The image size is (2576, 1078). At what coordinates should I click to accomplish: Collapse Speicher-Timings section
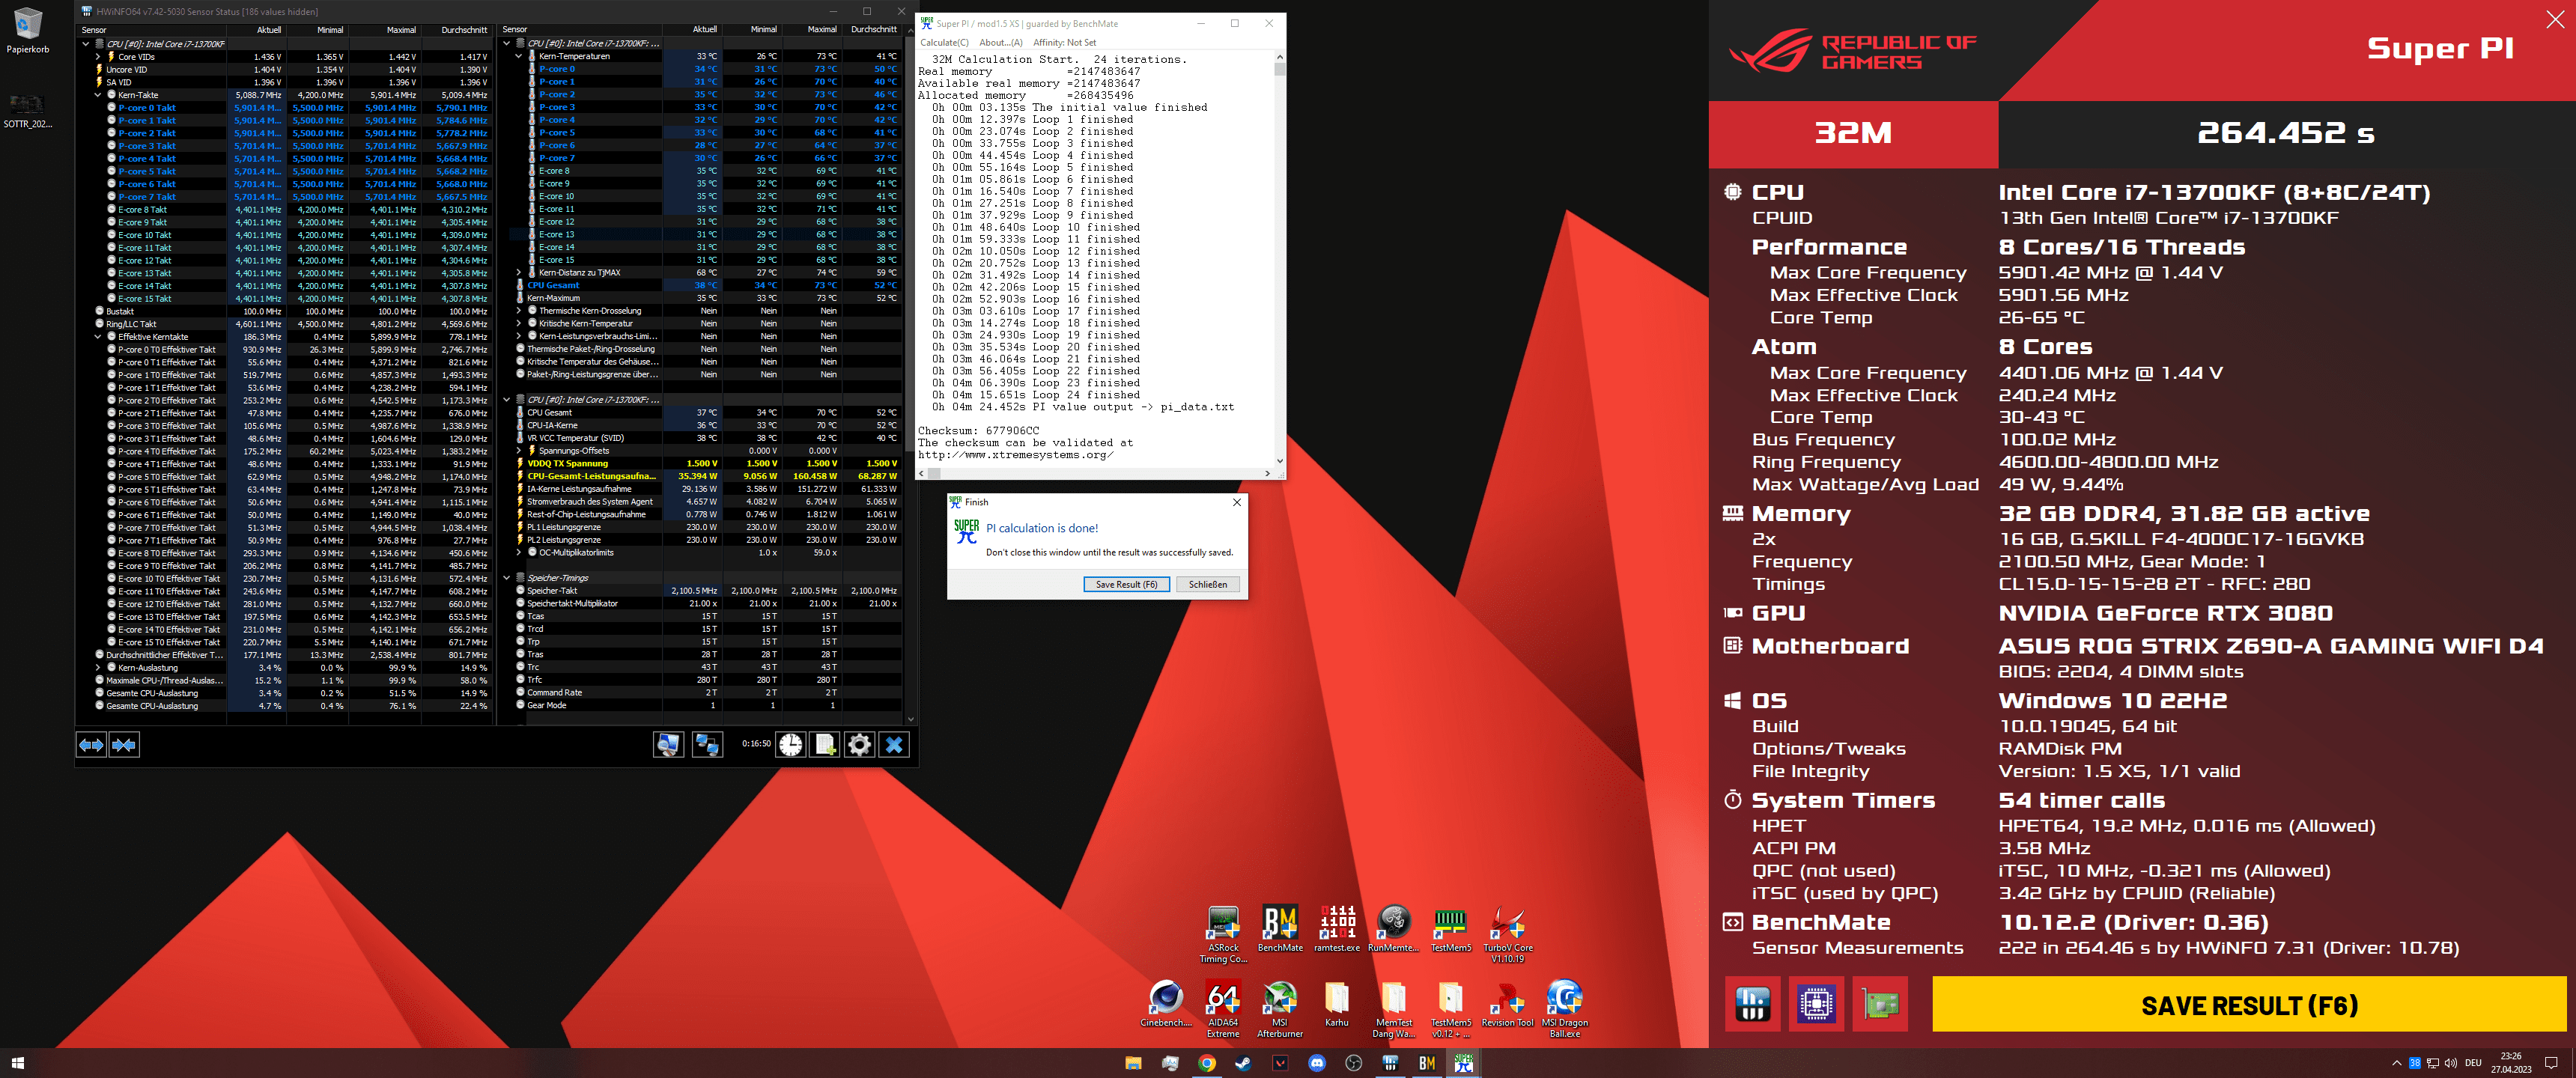point(507,578)
